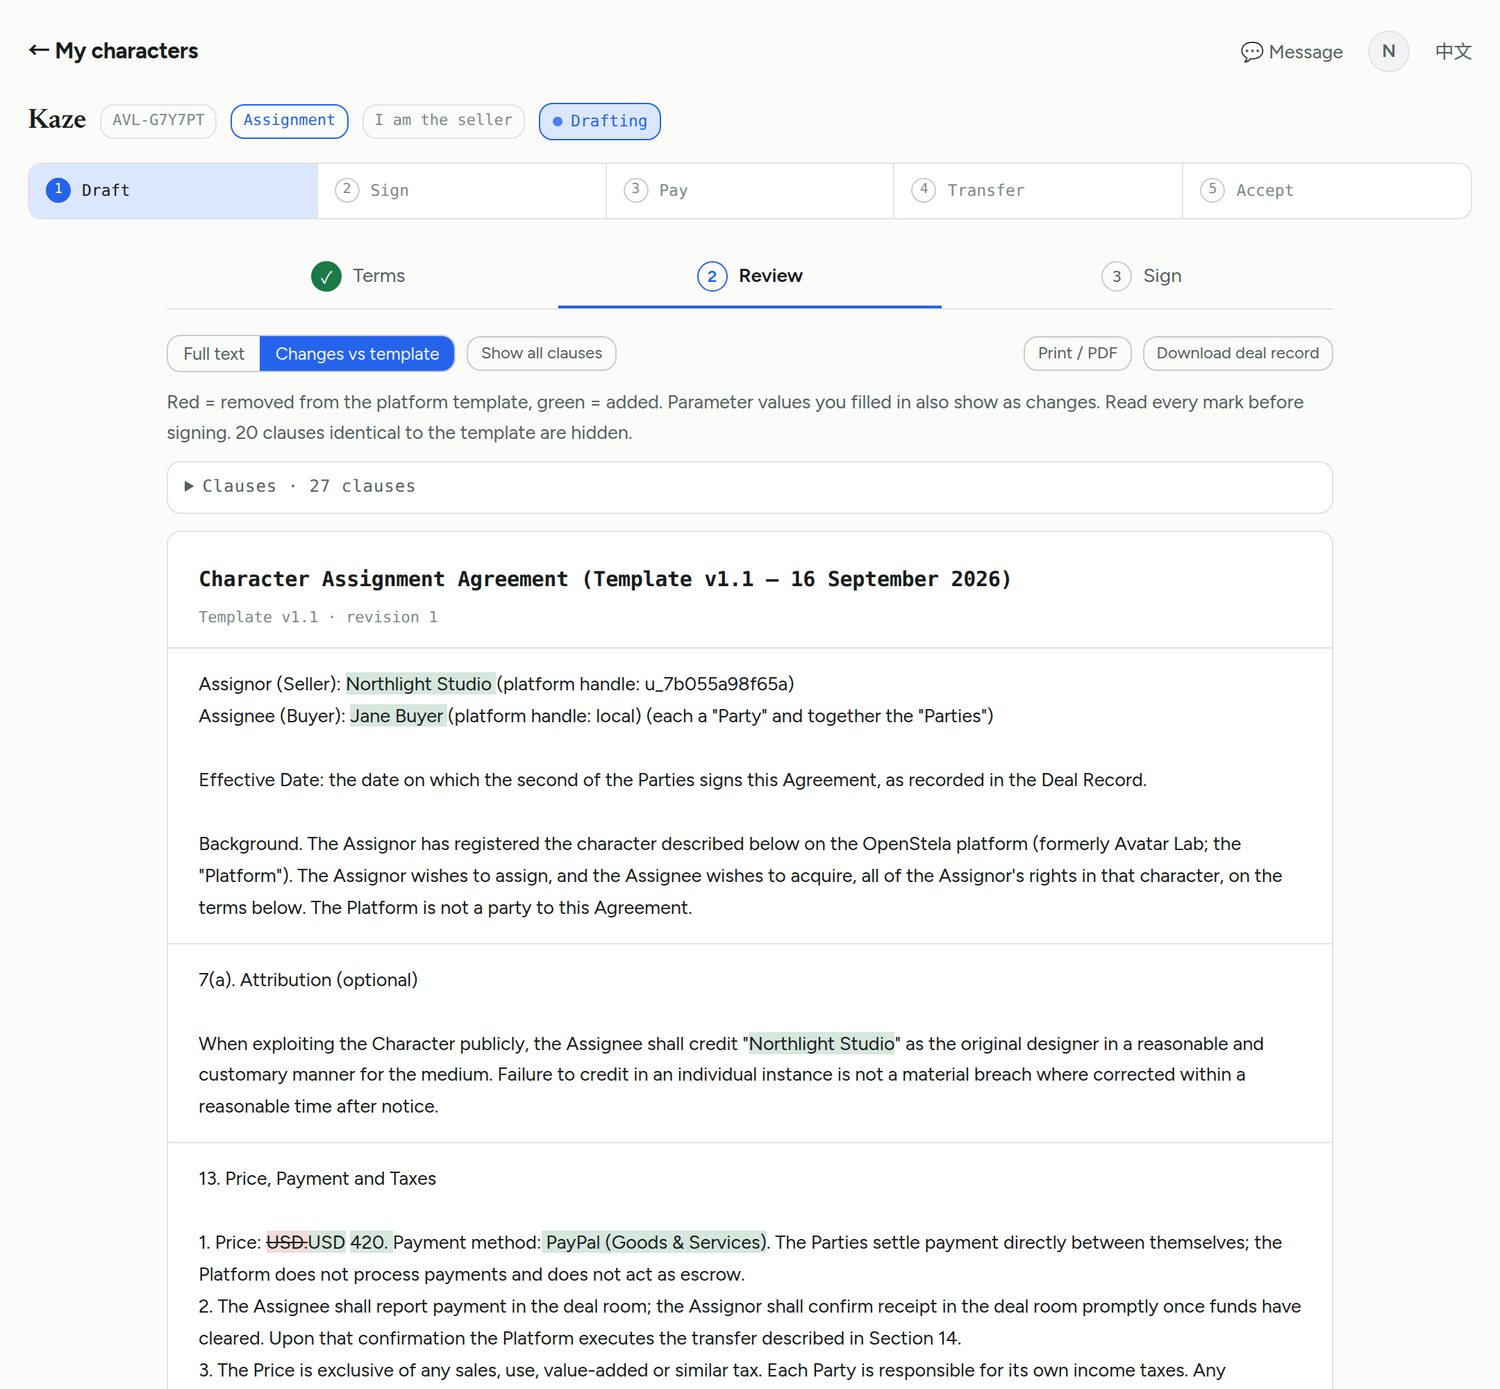
Task: Click highlighted Northlight Studio in Assignor line
Action: pyautogui.click(x=419, y=684)
